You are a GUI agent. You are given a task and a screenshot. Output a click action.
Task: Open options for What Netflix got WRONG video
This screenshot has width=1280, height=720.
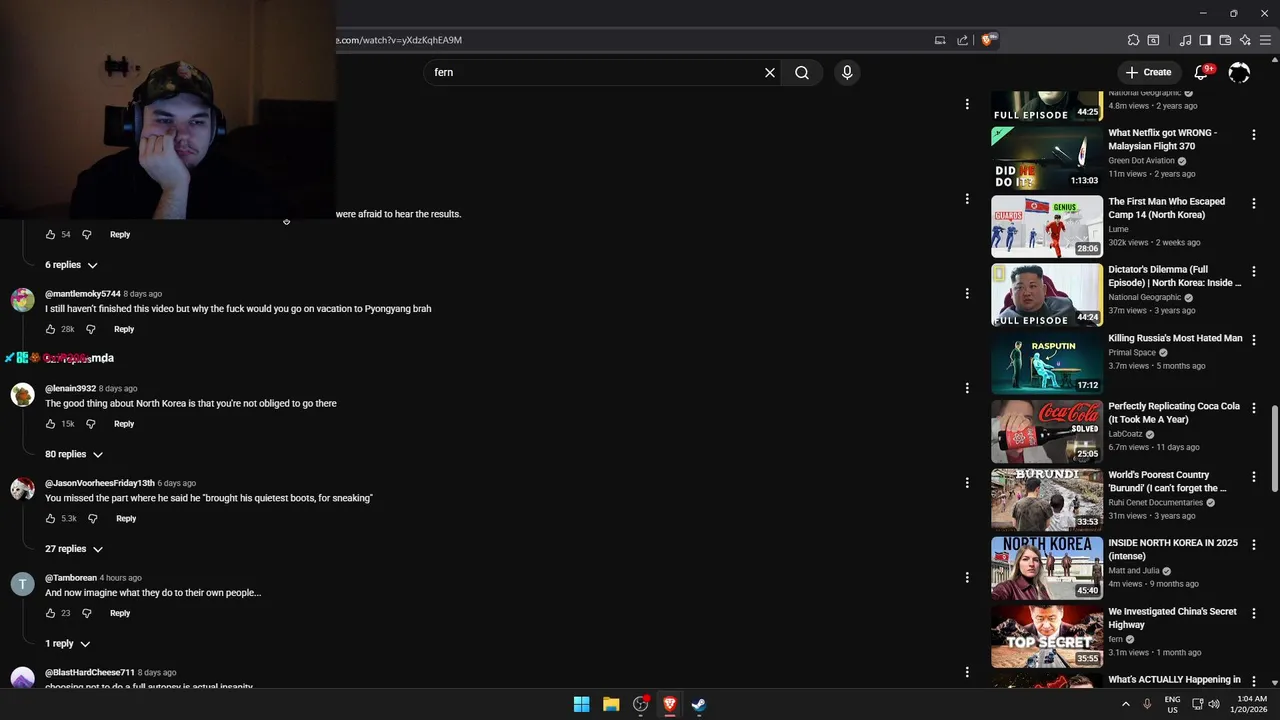(x=1253, y=134)
